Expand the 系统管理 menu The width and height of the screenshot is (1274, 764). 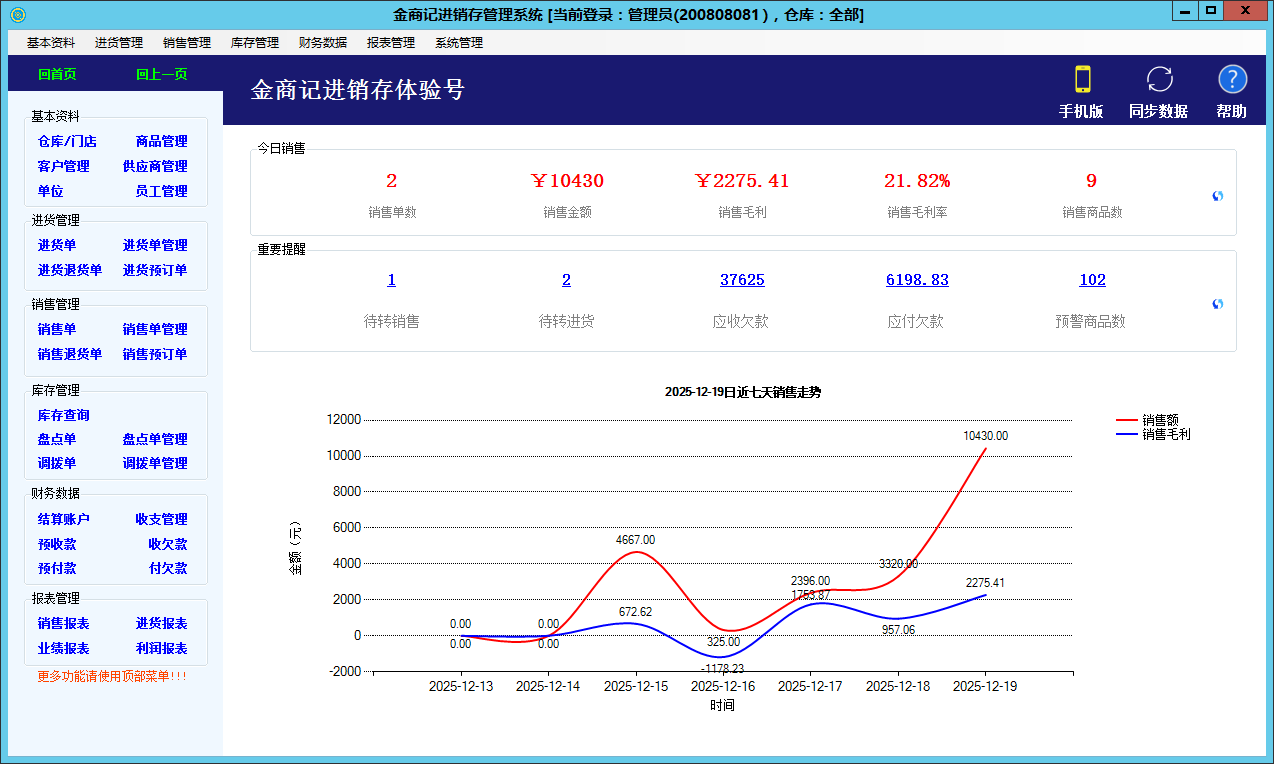(x=459, y=43)
